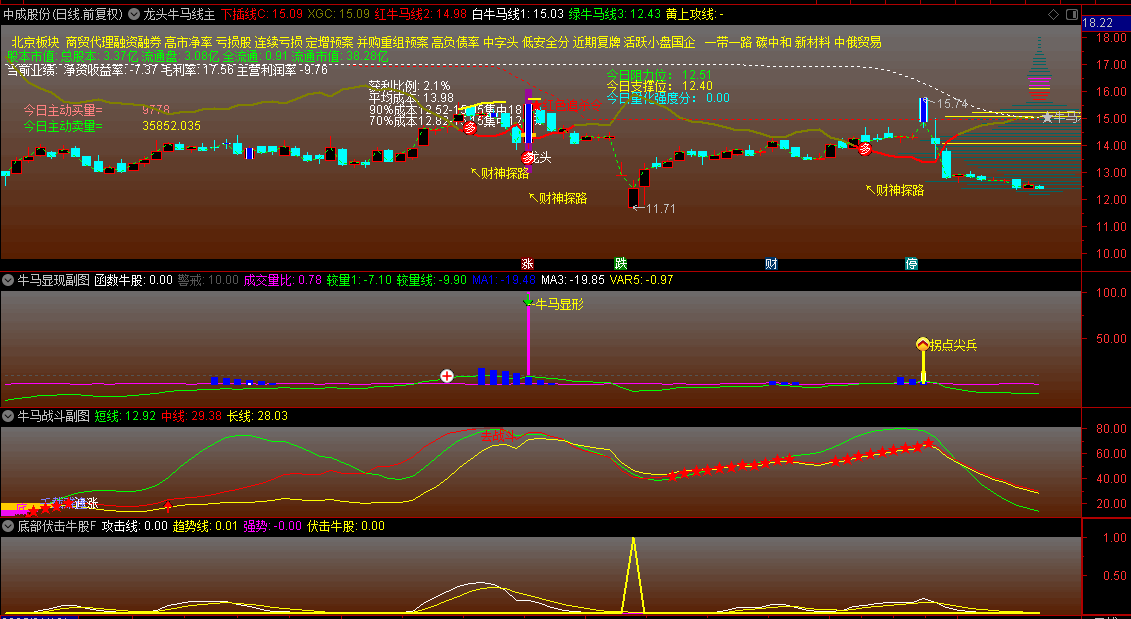The image size is (1131, 619).
Task: Click the red plus circle in the 牛马显现副图 panel
Action: [447, 376]
